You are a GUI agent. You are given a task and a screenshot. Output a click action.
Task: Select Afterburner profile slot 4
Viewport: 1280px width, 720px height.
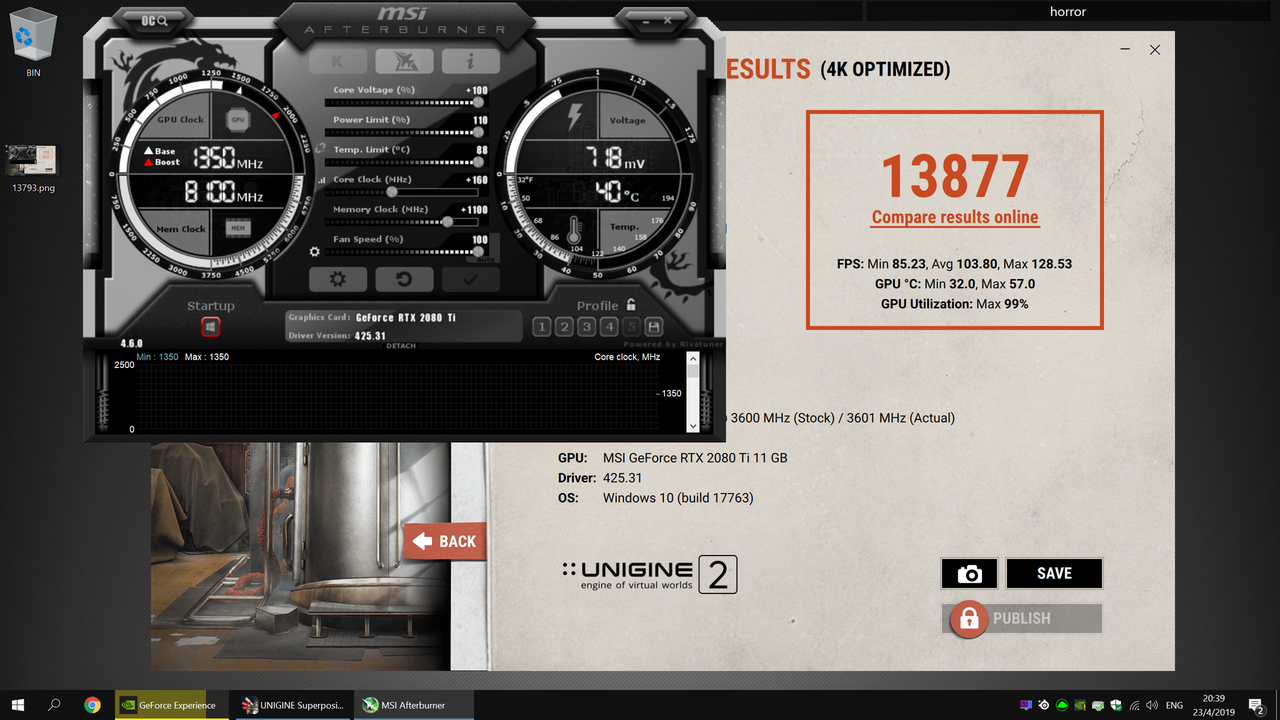click(x=609, y=327)
